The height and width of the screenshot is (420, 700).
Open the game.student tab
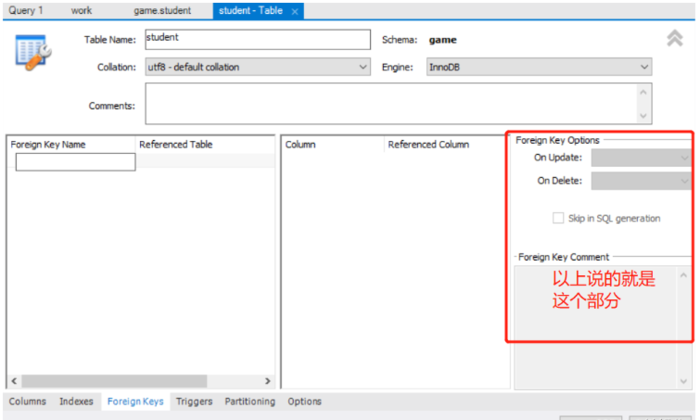pos(162,10)
